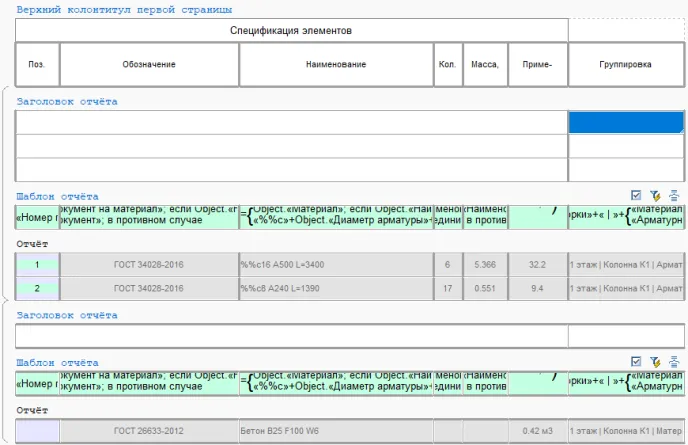Select the 'Обозначение' column header
Image resolution: width=688 pixels, height=445 pixels.
pyautogui.click(x=149, y=65)
